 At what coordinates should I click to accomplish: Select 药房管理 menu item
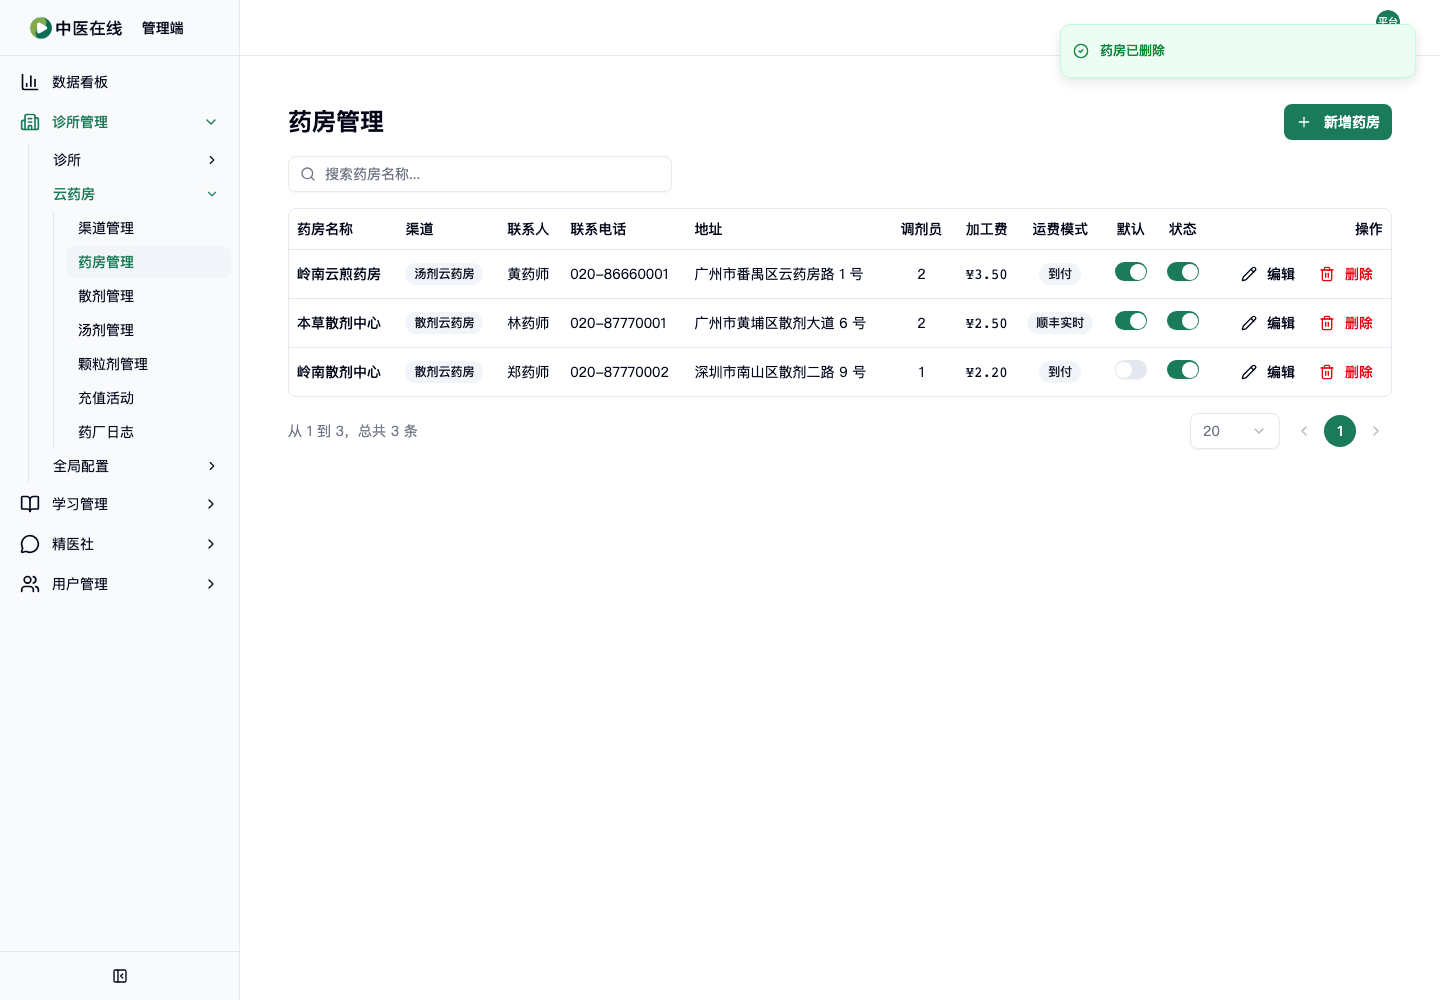(150, 262)
